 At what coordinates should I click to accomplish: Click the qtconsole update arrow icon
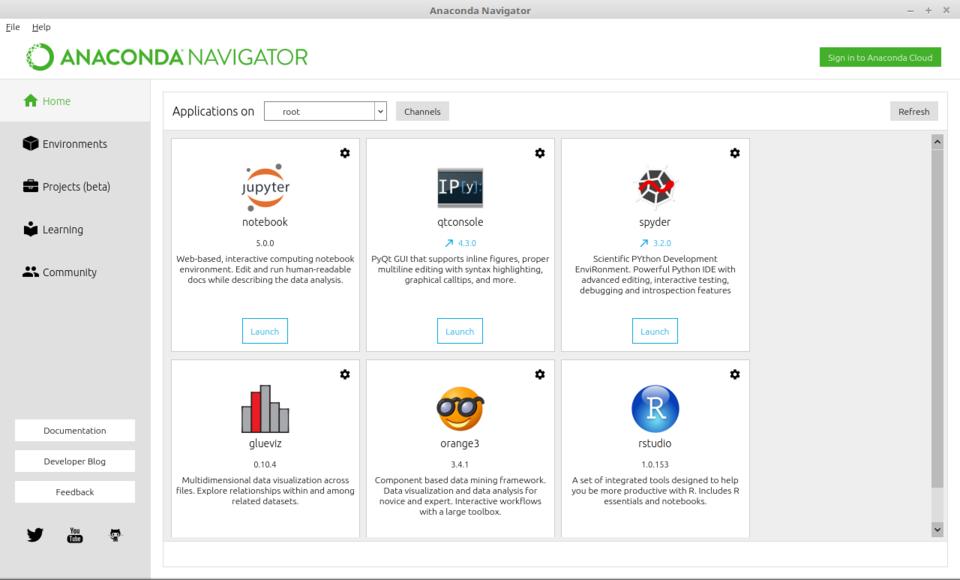449,243
